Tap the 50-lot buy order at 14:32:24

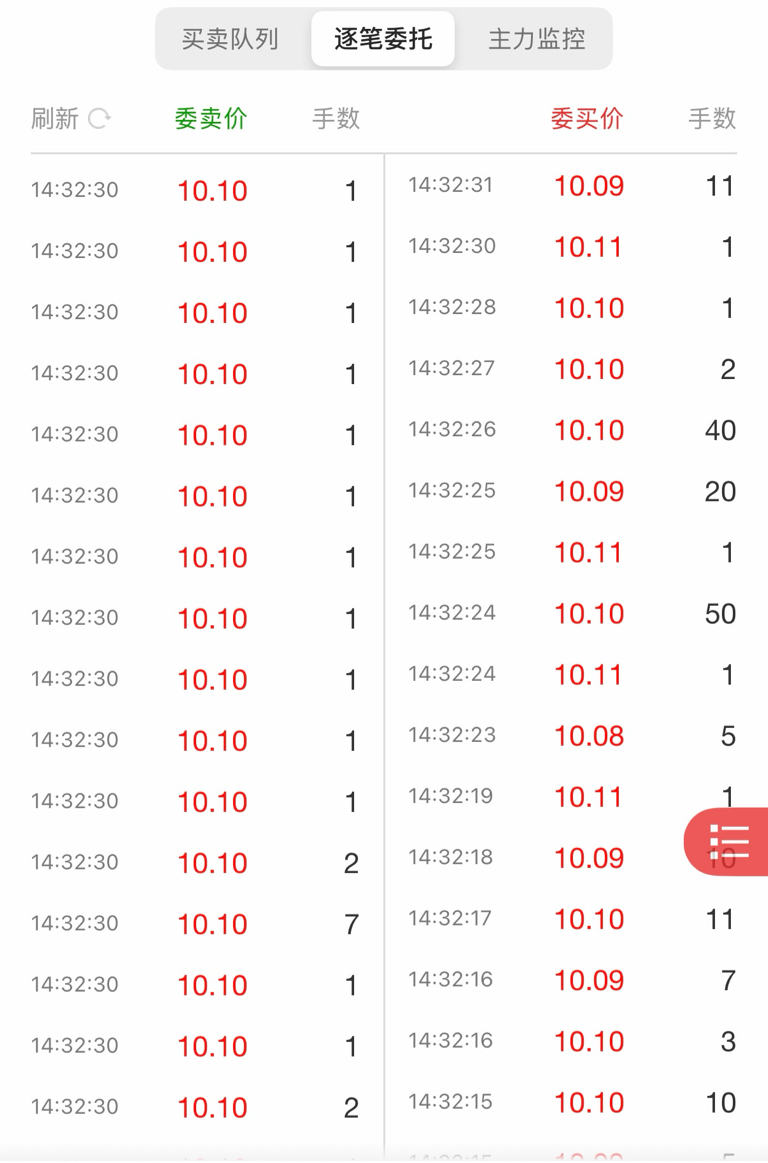571,613
